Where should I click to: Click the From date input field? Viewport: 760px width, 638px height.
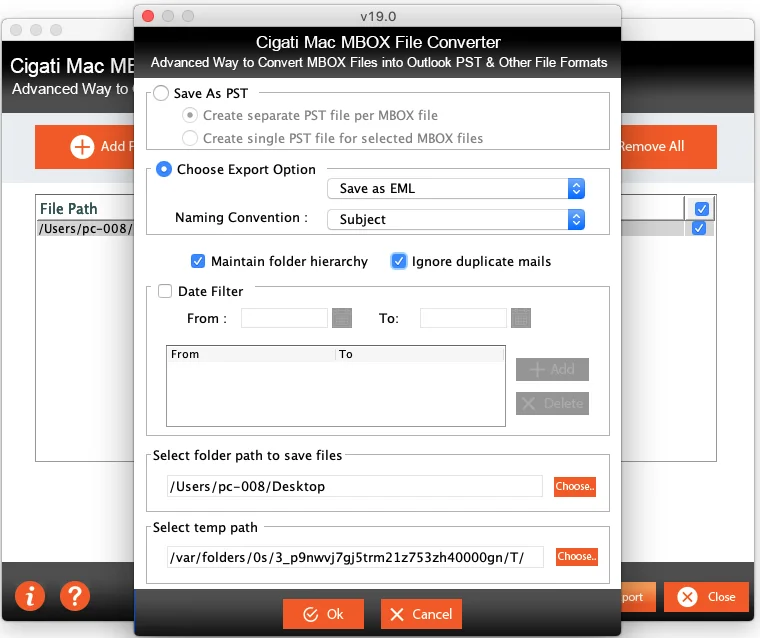pyautogui.click(x=285, y=318)
